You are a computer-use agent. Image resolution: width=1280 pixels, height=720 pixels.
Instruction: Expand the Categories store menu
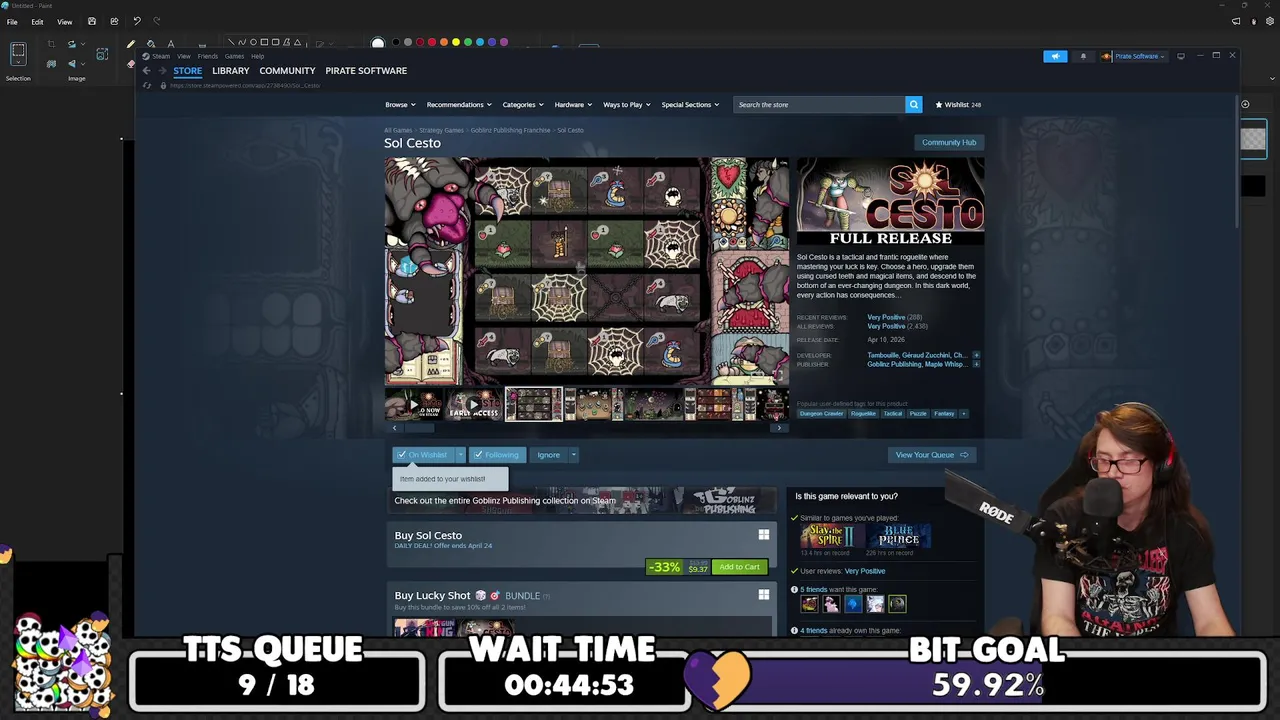tap(523, 104)
